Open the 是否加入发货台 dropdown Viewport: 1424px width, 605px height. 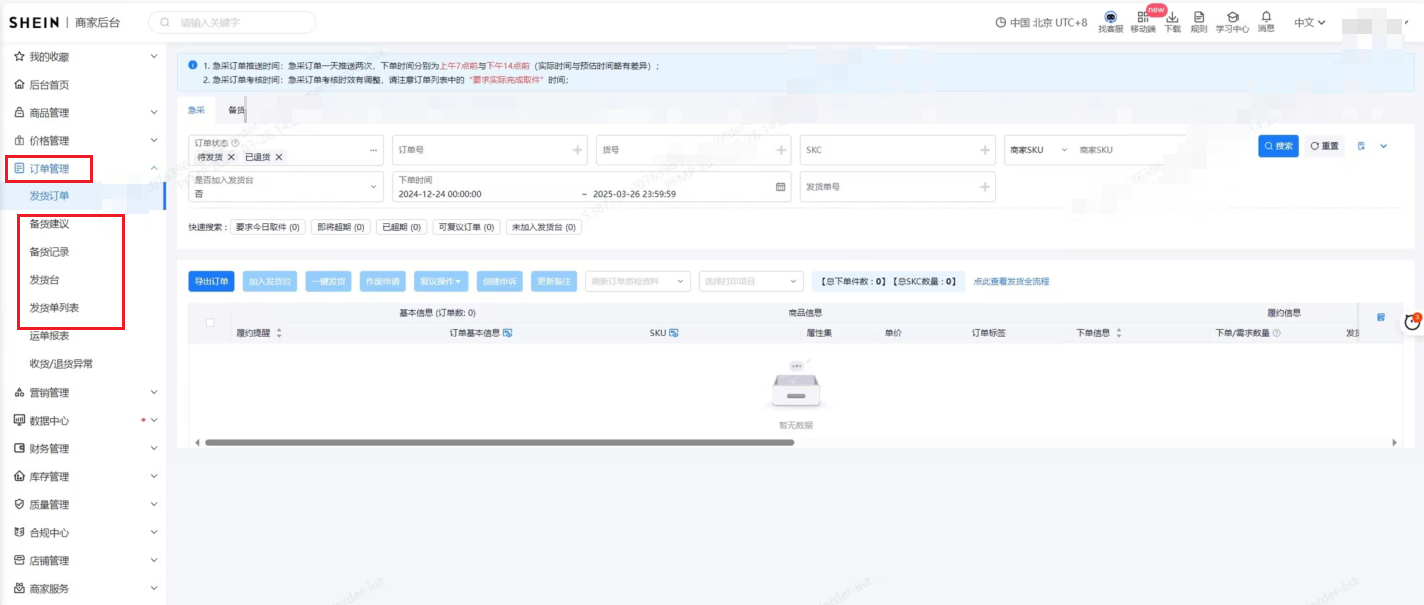click(286, 187)
